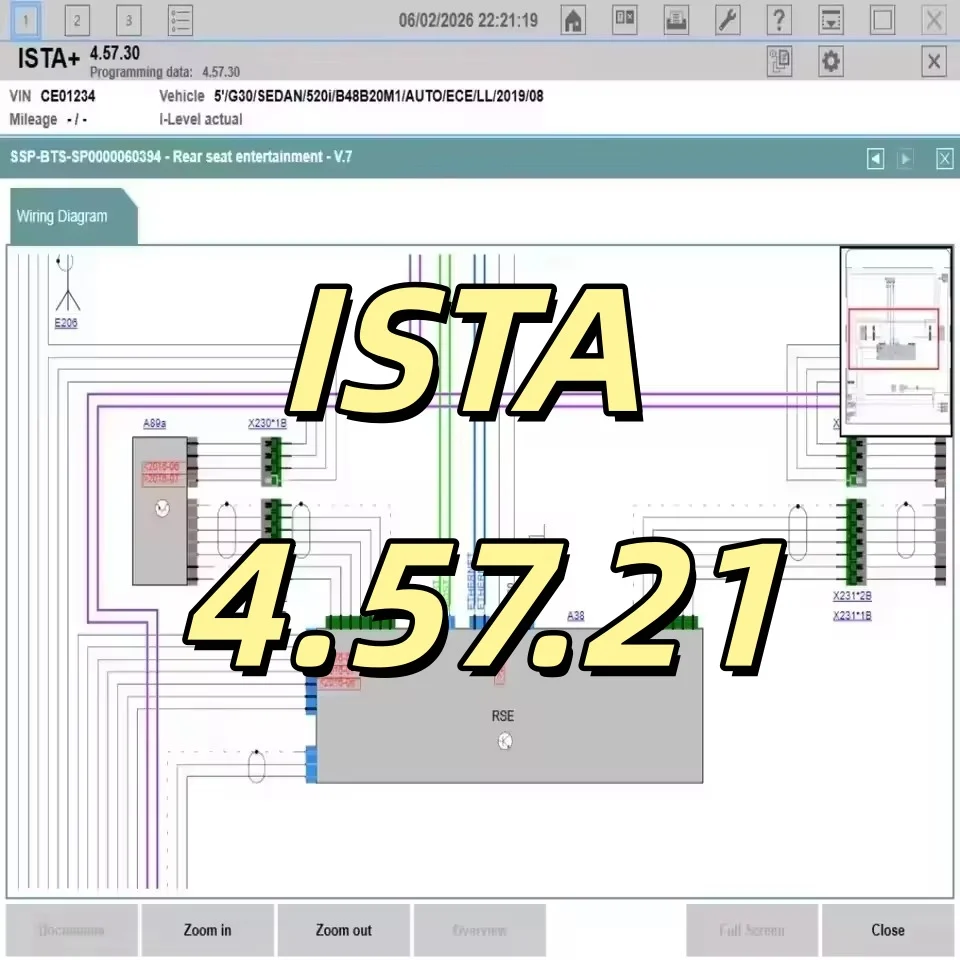Go to the Home screen icon
This screenshot has width=960, height=960.
click(573, 20)
